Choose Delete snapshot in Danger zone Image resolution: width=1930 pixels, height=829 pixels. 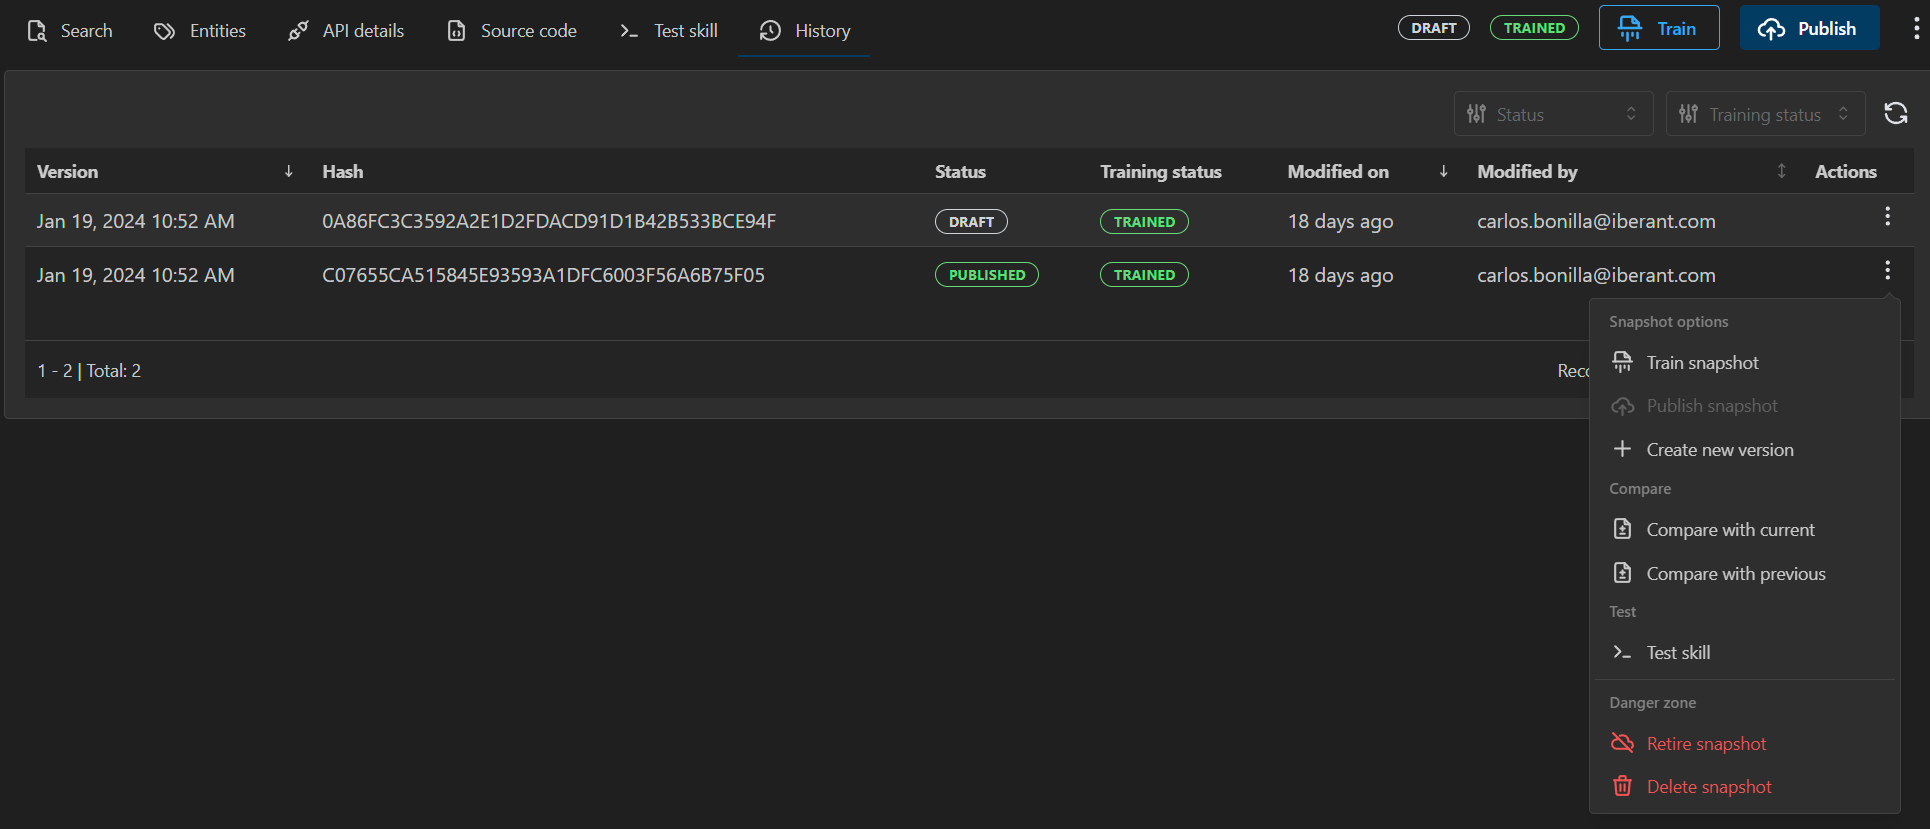[1744, 787]
